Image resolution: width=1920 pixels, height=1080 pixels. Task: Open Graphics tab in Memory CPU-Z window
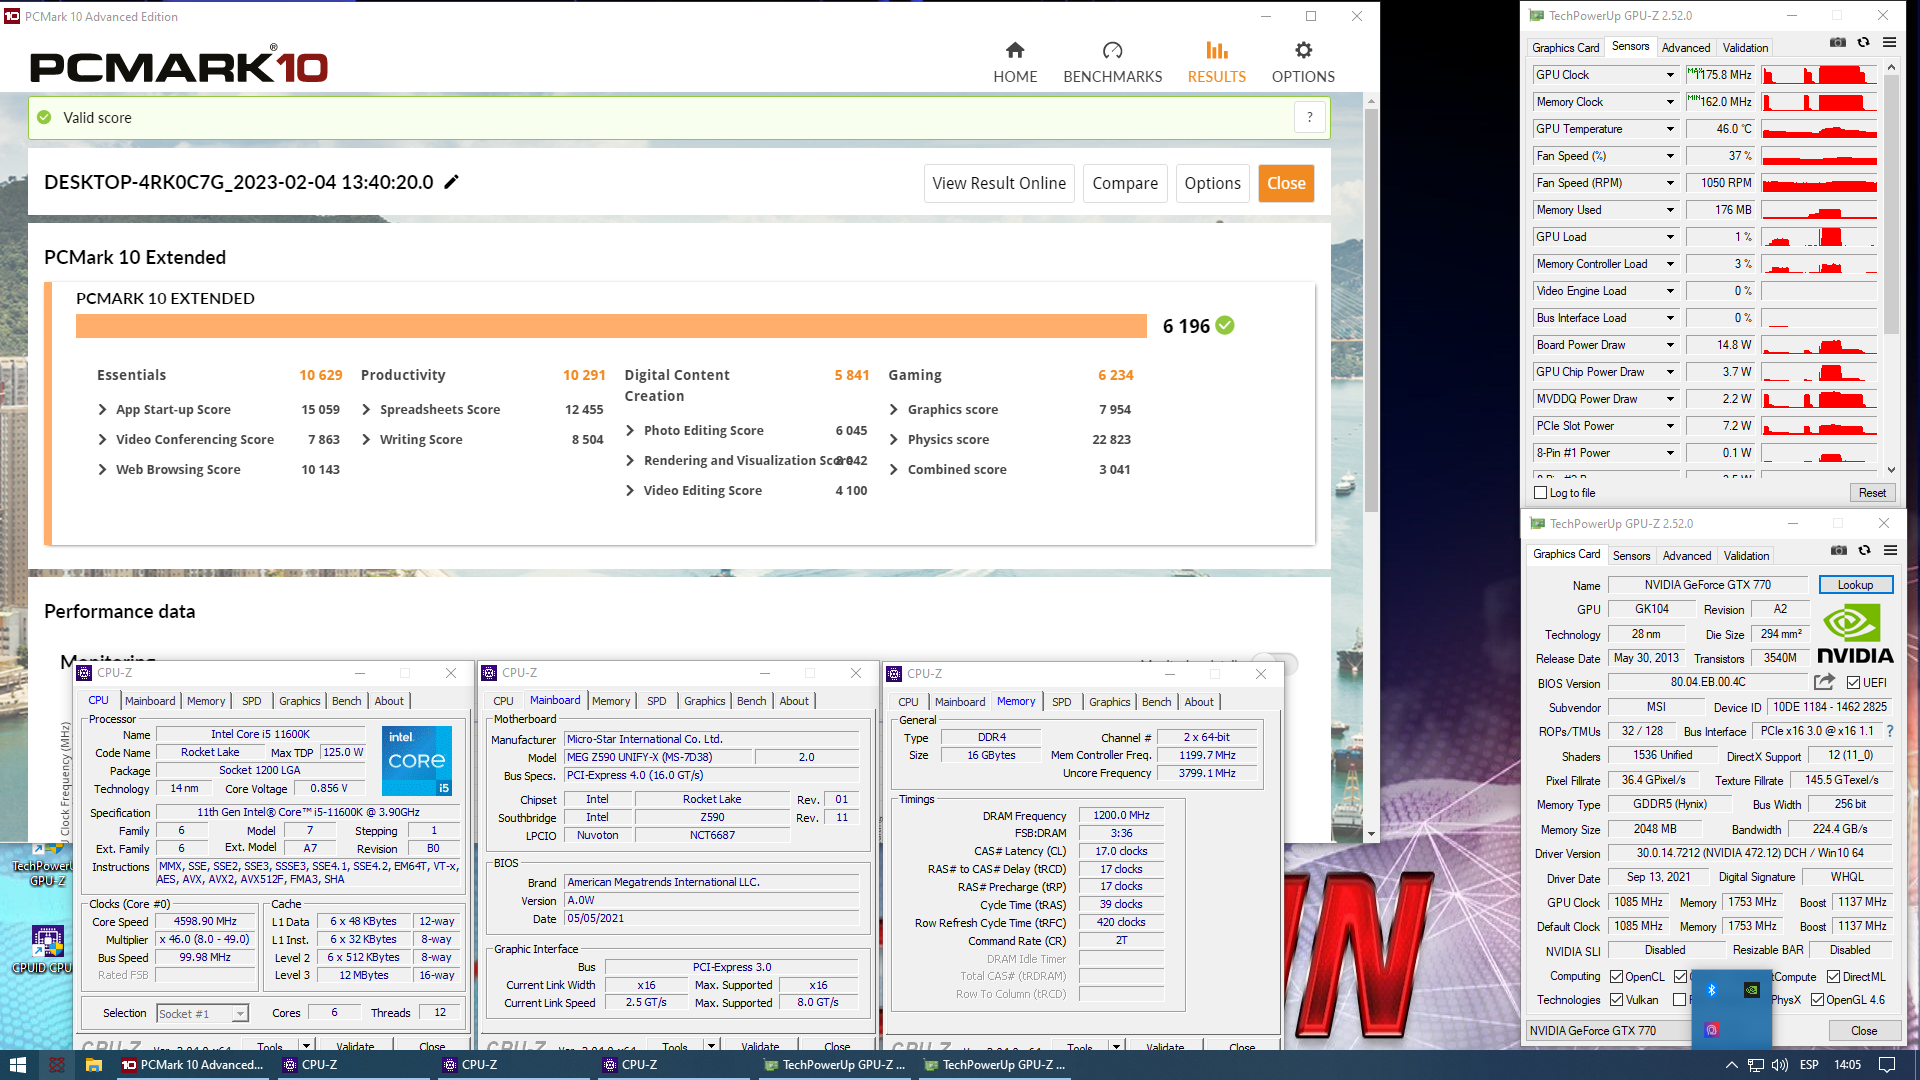click(1109, 702)
